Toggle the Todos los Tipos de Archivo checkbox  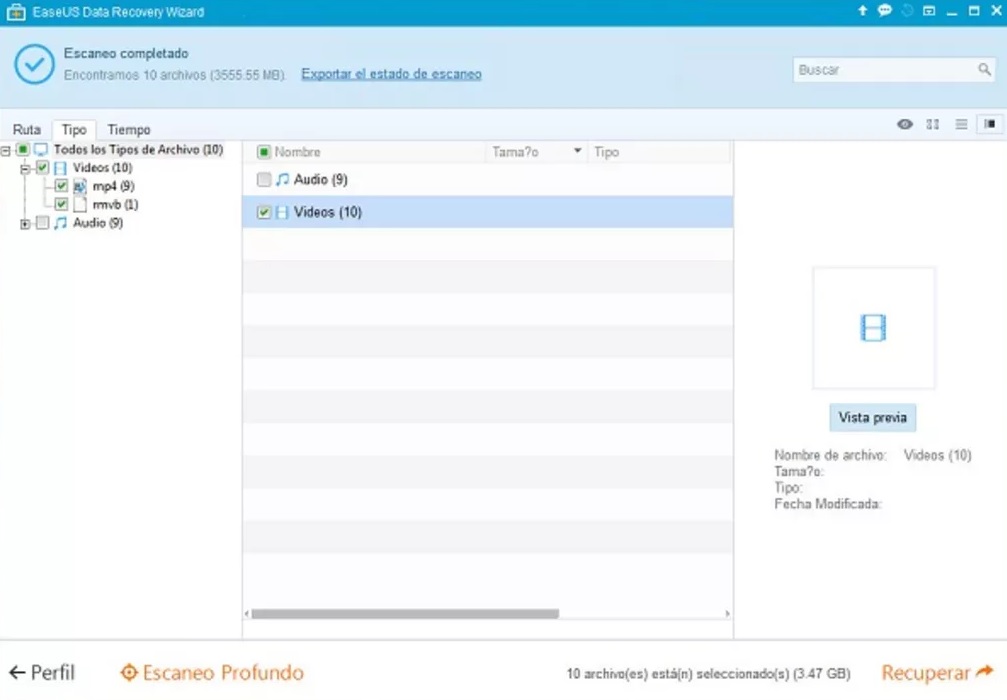coord(22,150)
